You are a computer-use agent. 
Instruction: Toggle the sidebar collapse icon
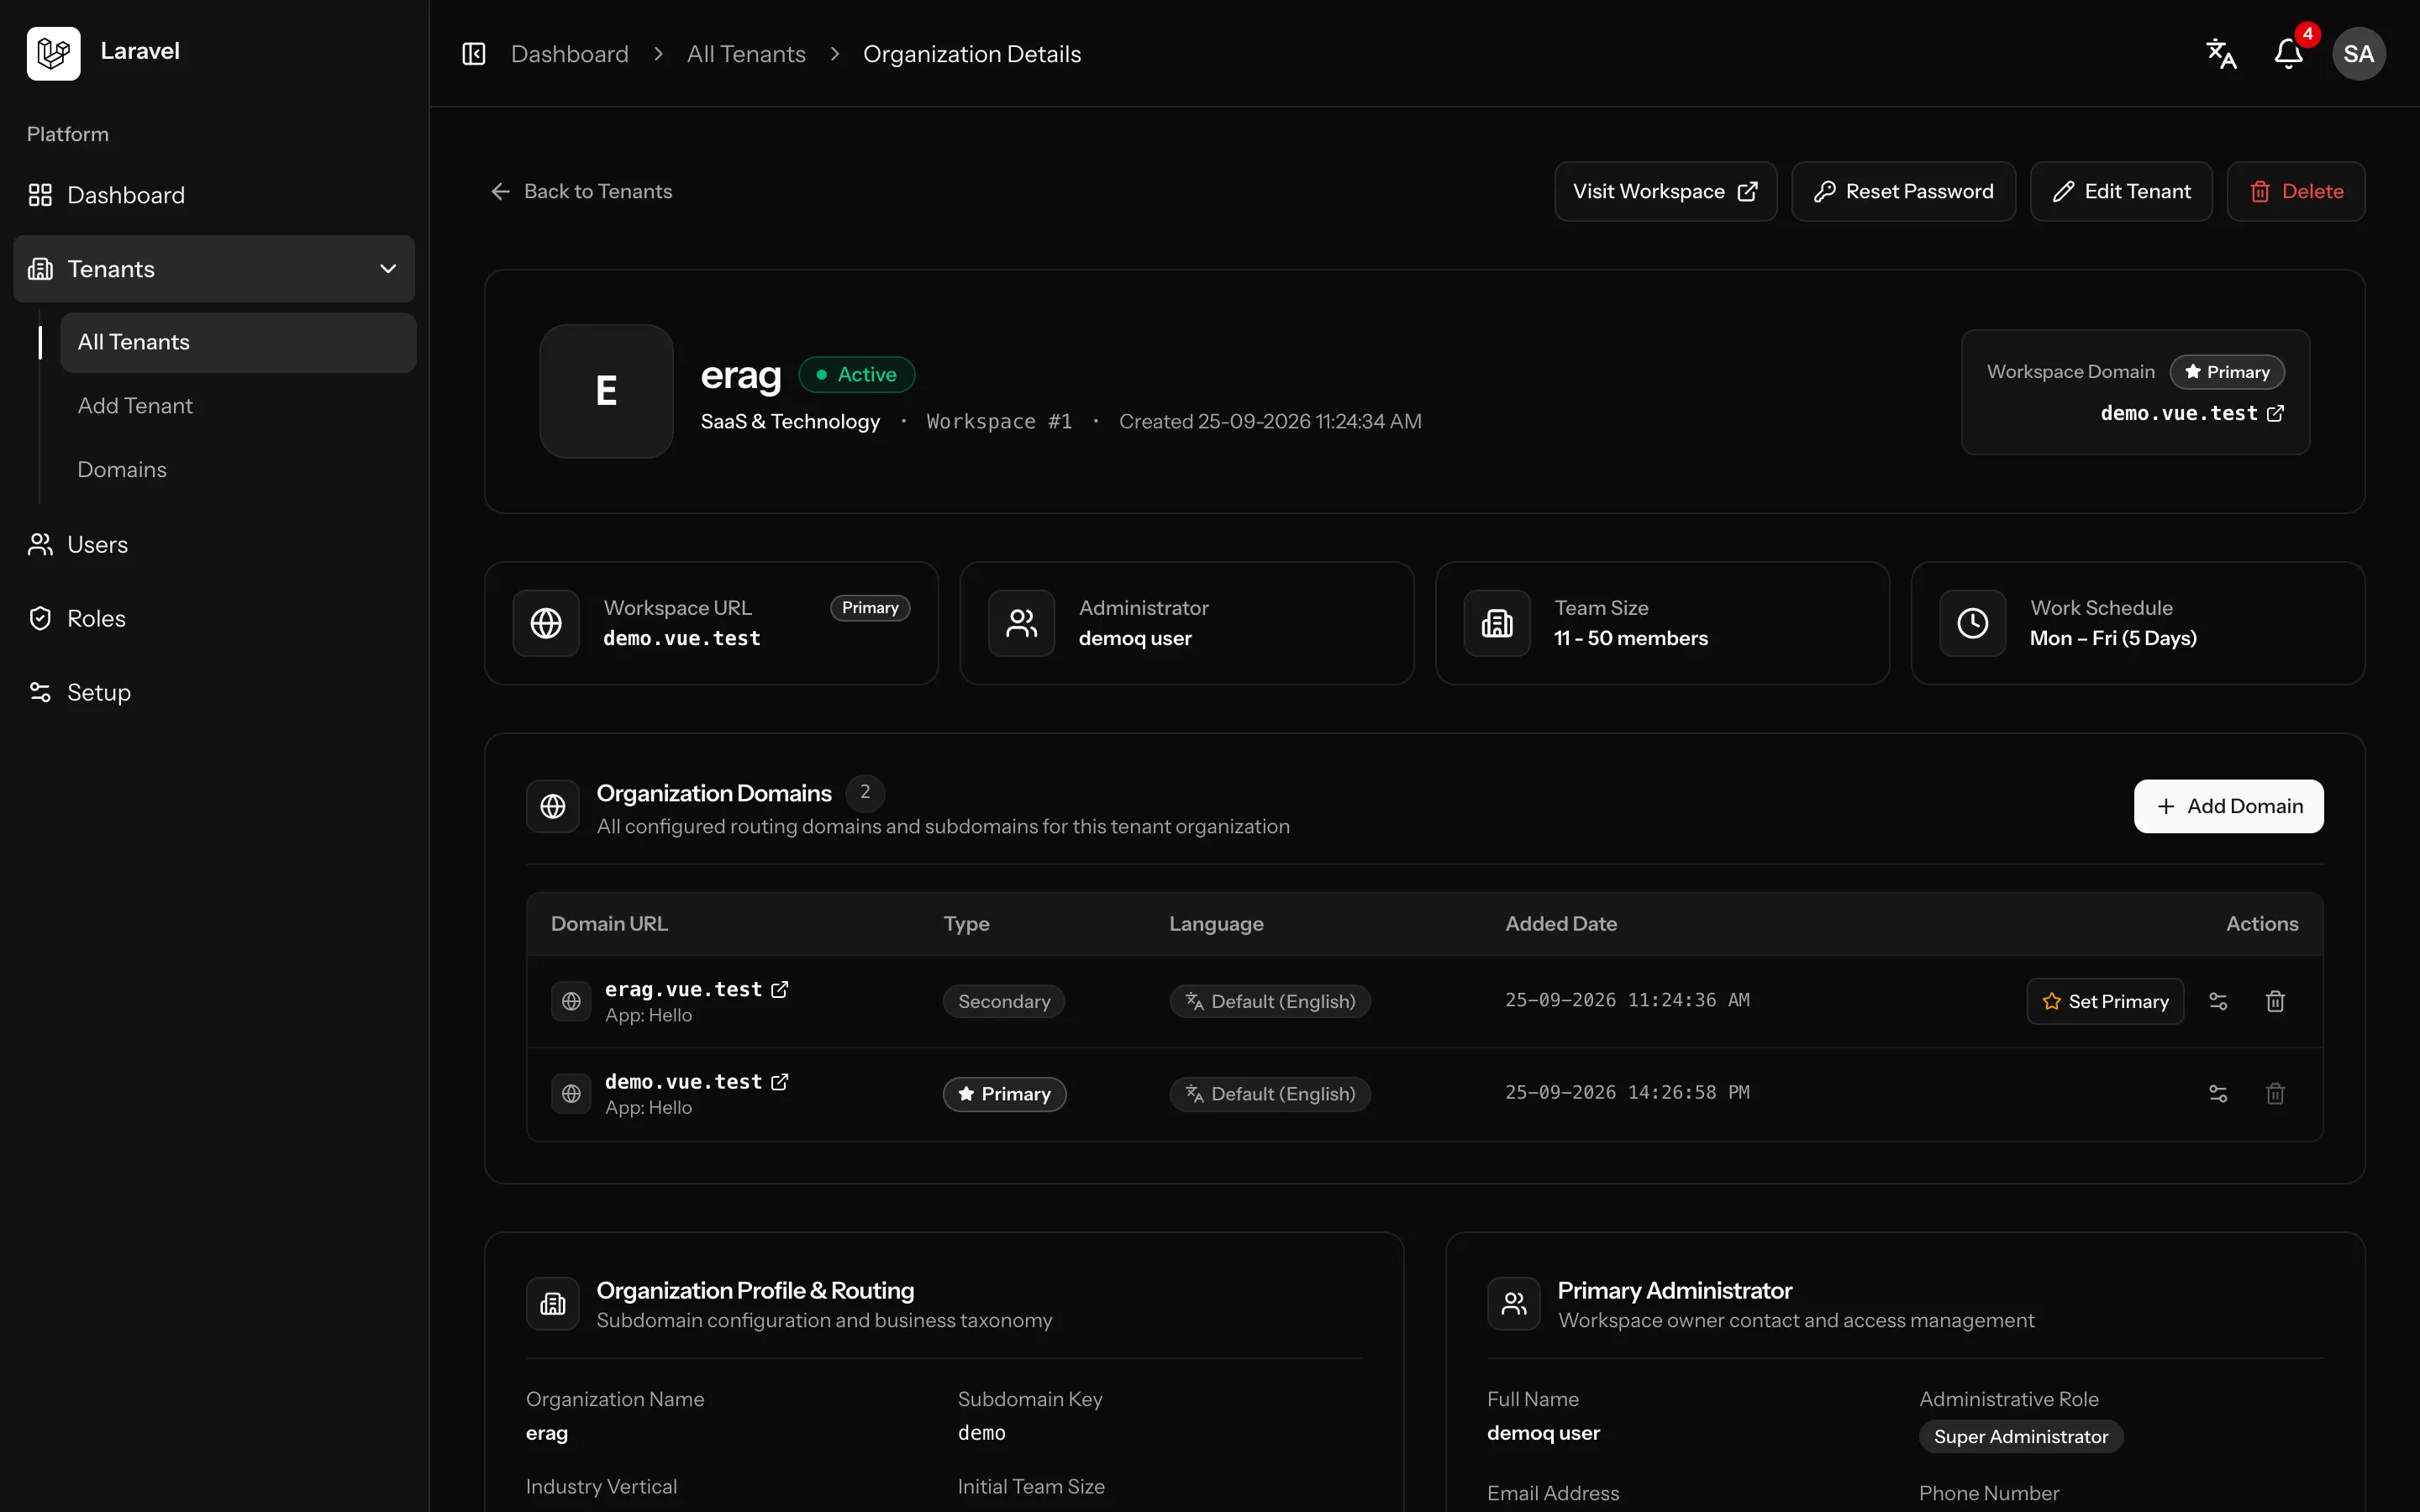coord(473,54)
